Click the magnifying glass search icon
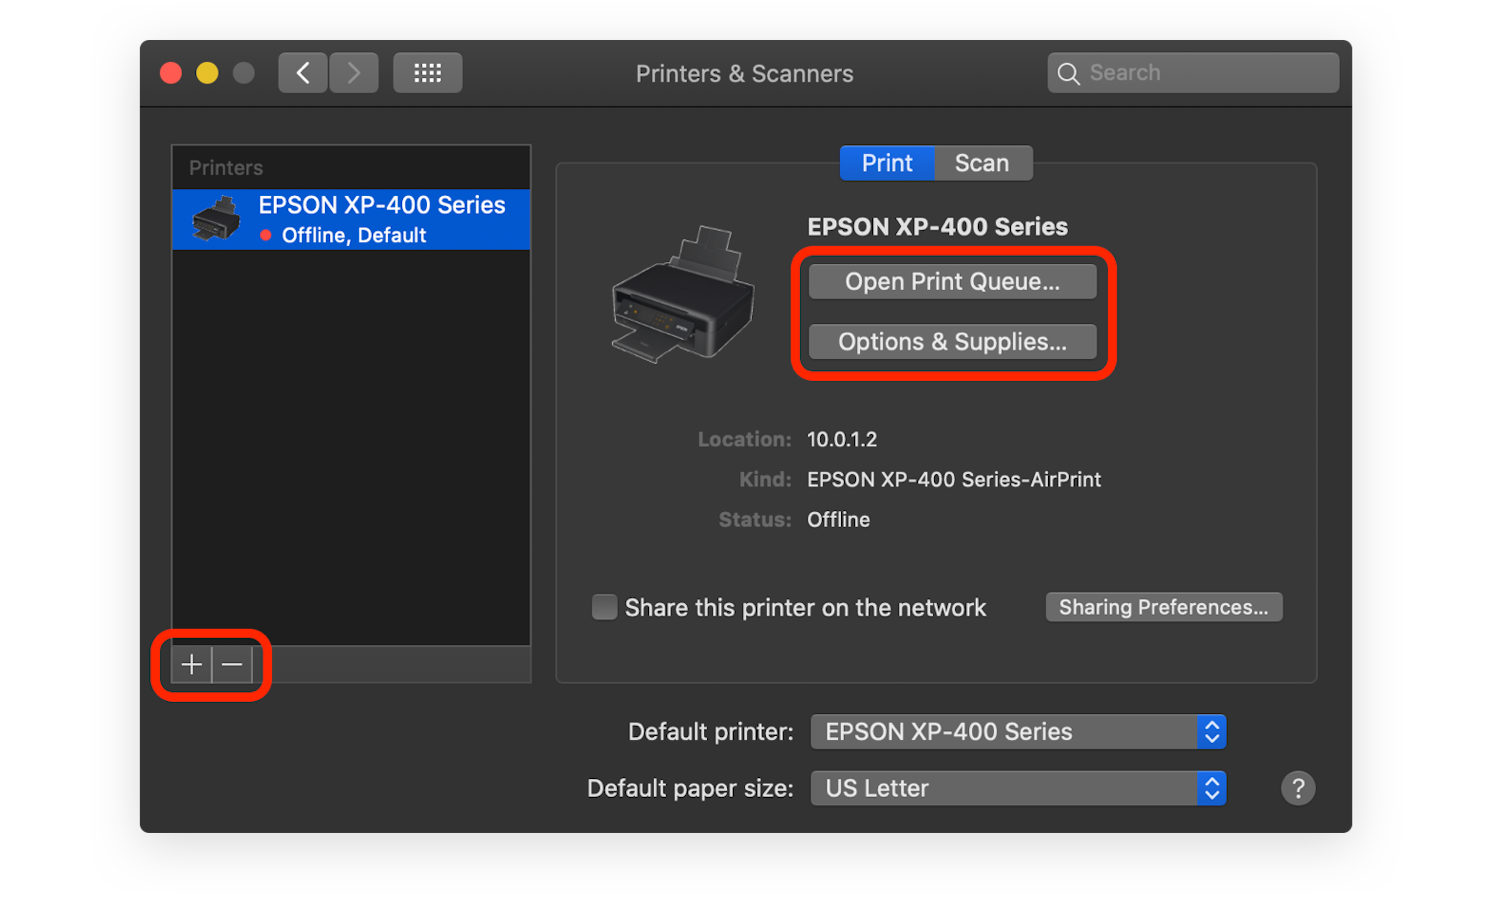The height and width of the screenshot is (900, 1494). pos(1068,72)
